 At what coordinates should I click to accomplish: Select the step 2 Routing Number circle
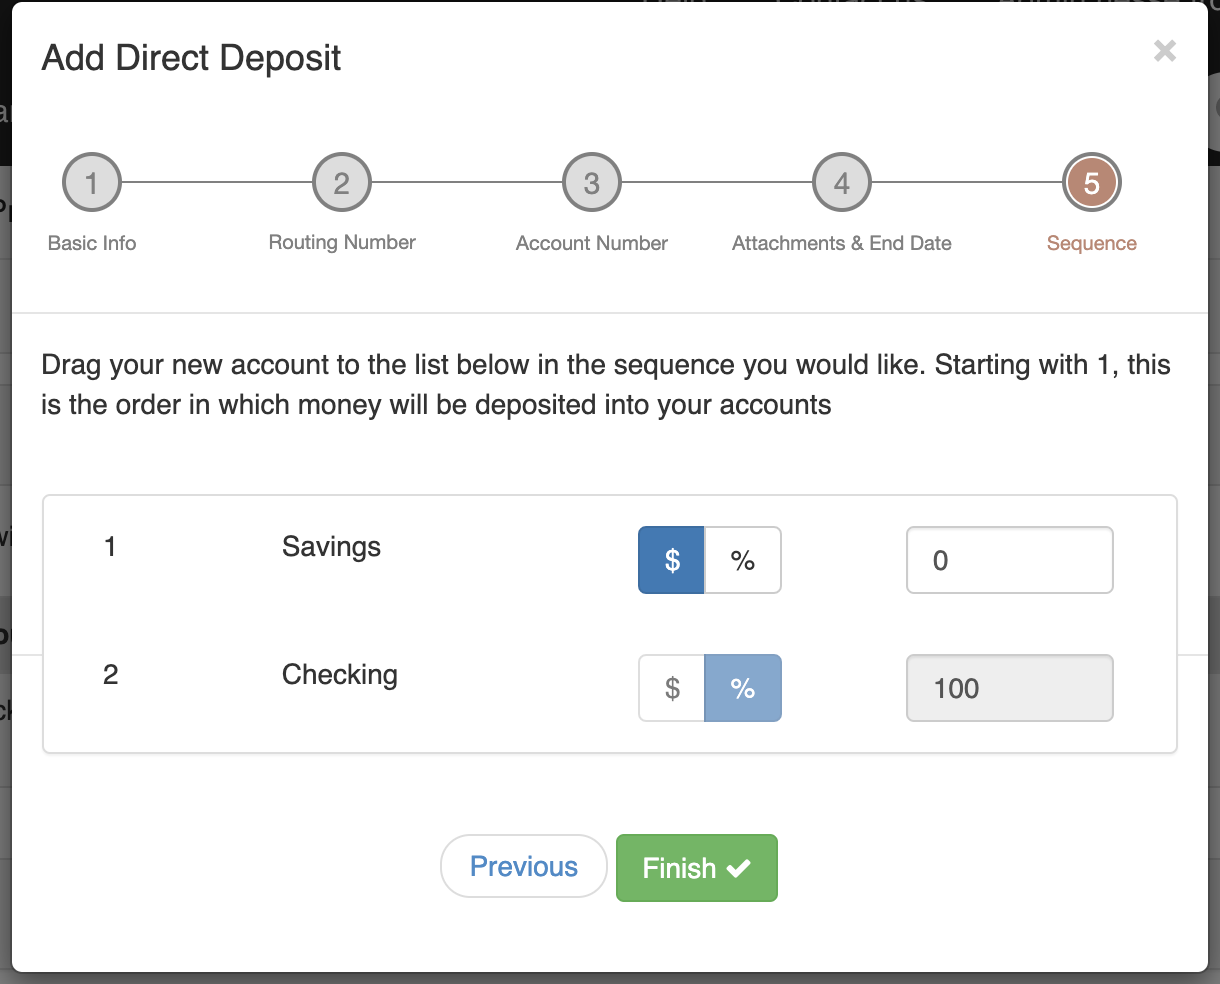(x=341, y=182)
